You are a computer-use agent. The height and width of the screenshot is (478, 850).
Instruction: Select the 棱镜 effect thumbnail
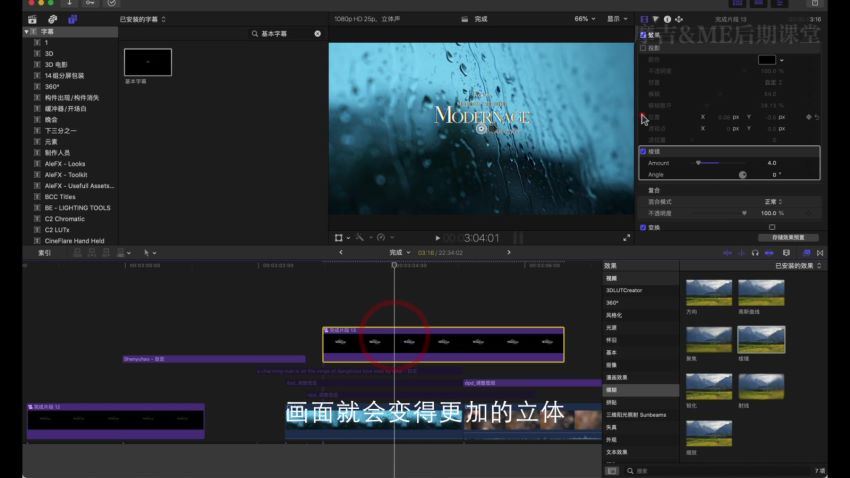tap(761, 340)
